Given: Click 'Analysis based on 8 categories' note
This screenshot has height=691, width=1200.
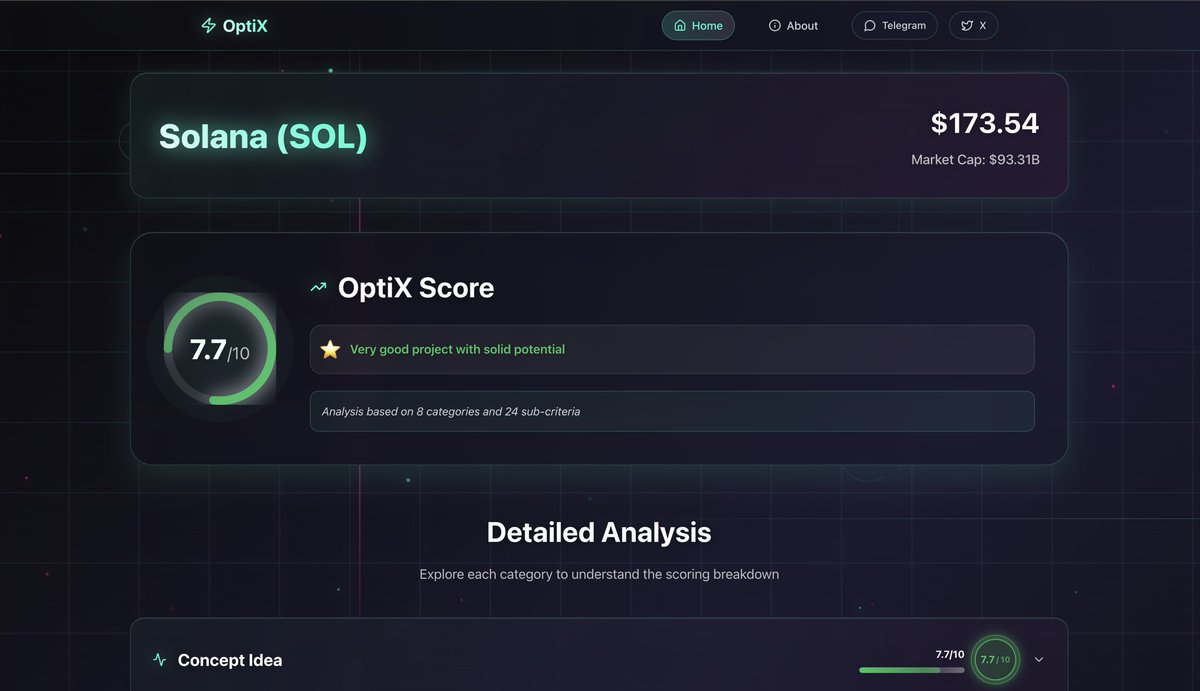Looking at the screenshot, I should point(451,411).
